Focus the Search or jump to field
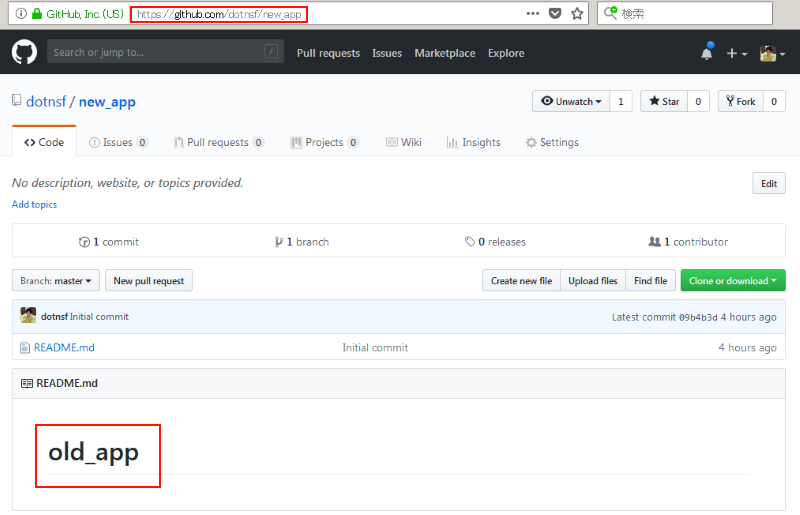The image size is (800, 515). coord(165,52)
